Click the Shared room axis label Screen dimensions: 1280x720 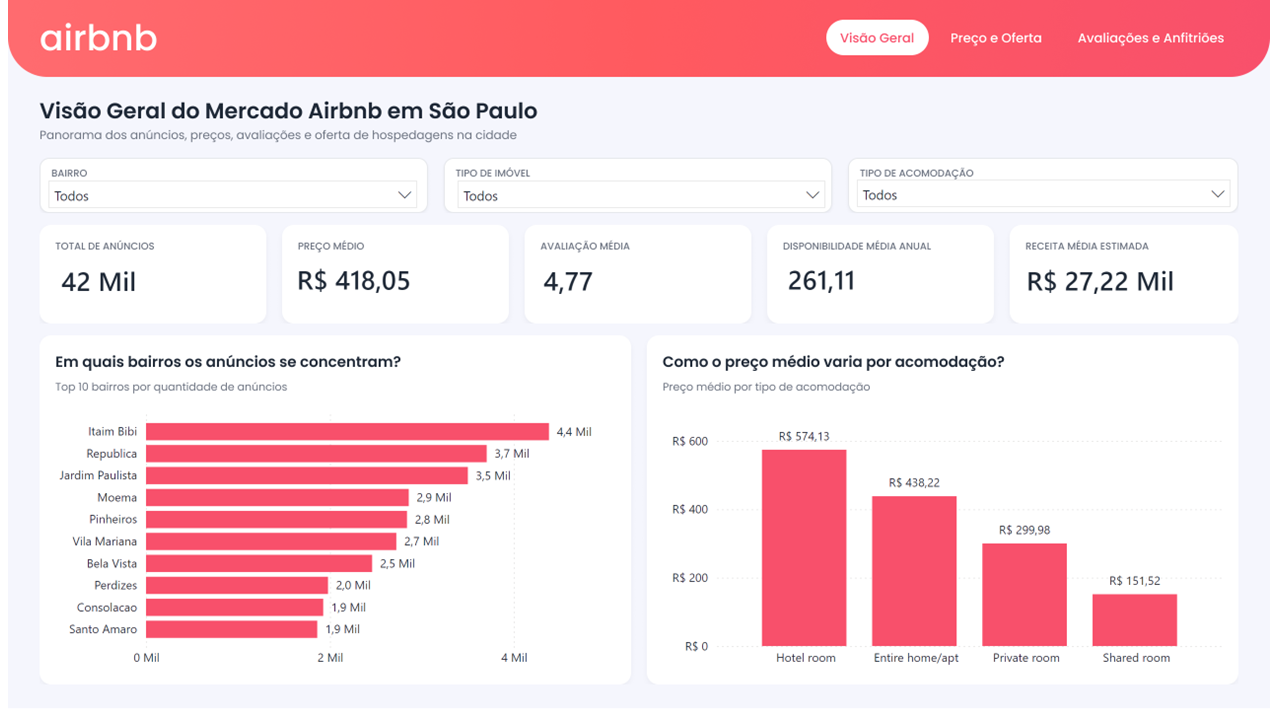pos(1136,658)
